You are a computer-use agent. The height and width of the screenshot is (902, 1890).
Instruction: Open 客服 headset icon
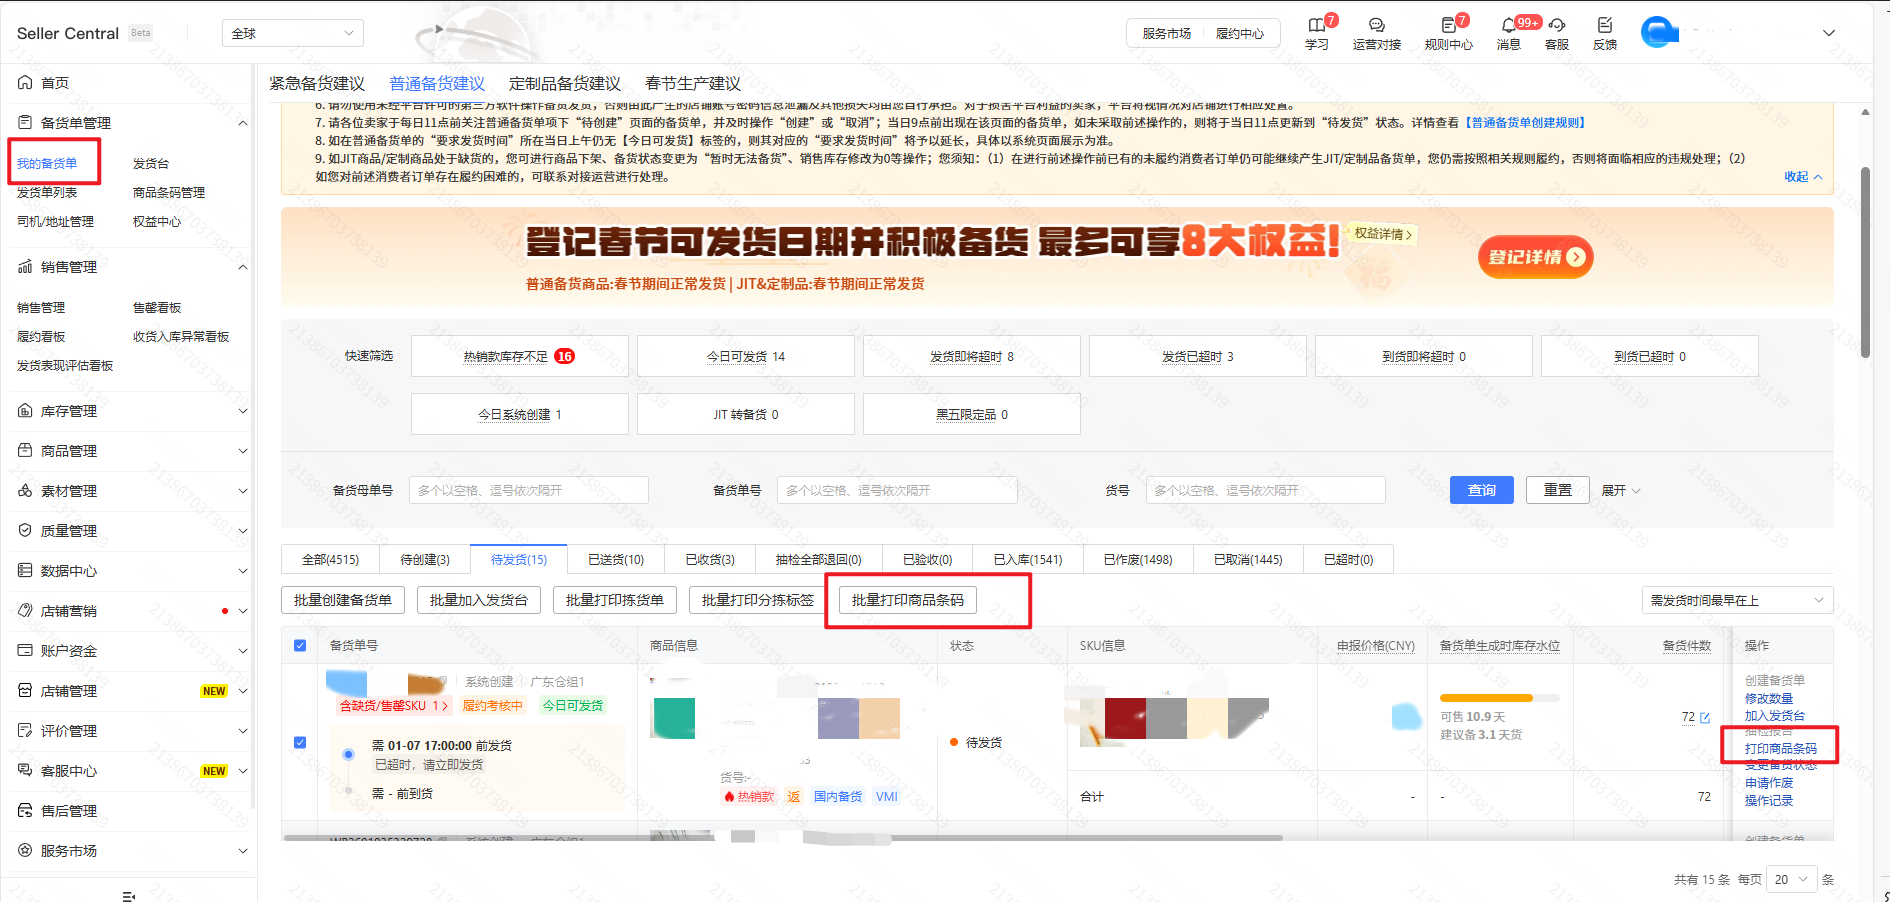[x=1556, y=25]
